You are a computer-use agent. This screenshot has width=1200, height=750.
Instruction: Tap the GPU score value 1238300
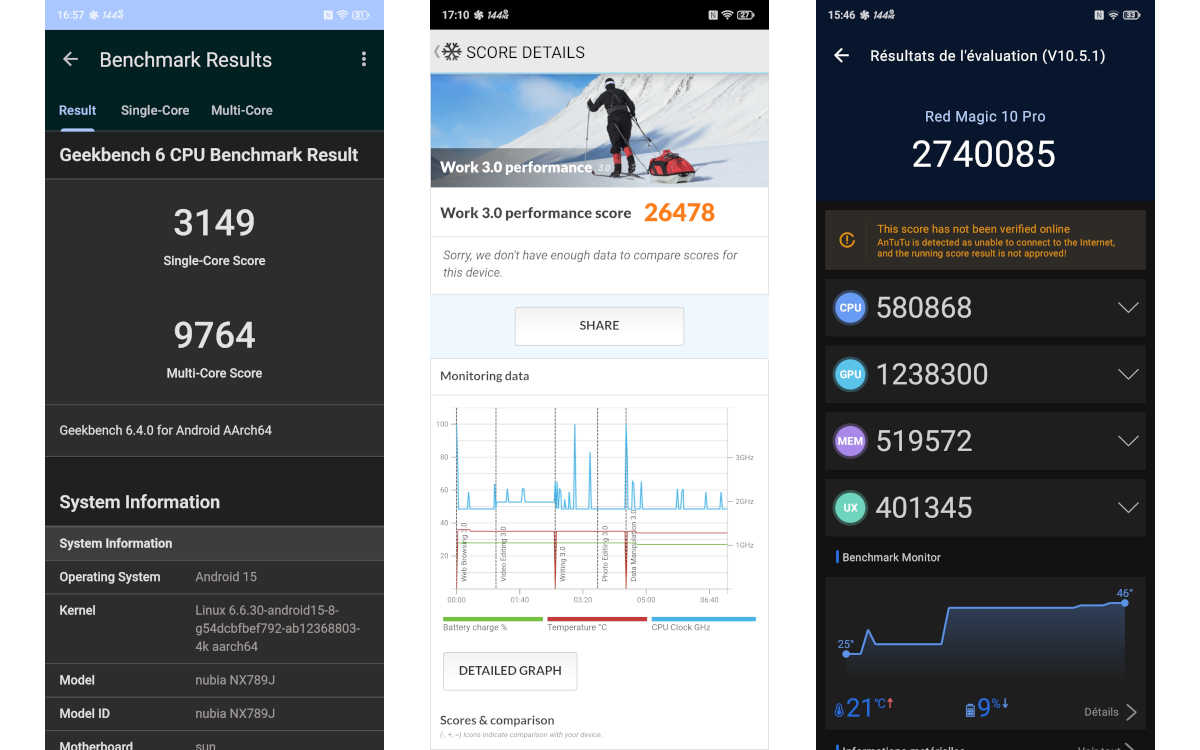(932, 375)
